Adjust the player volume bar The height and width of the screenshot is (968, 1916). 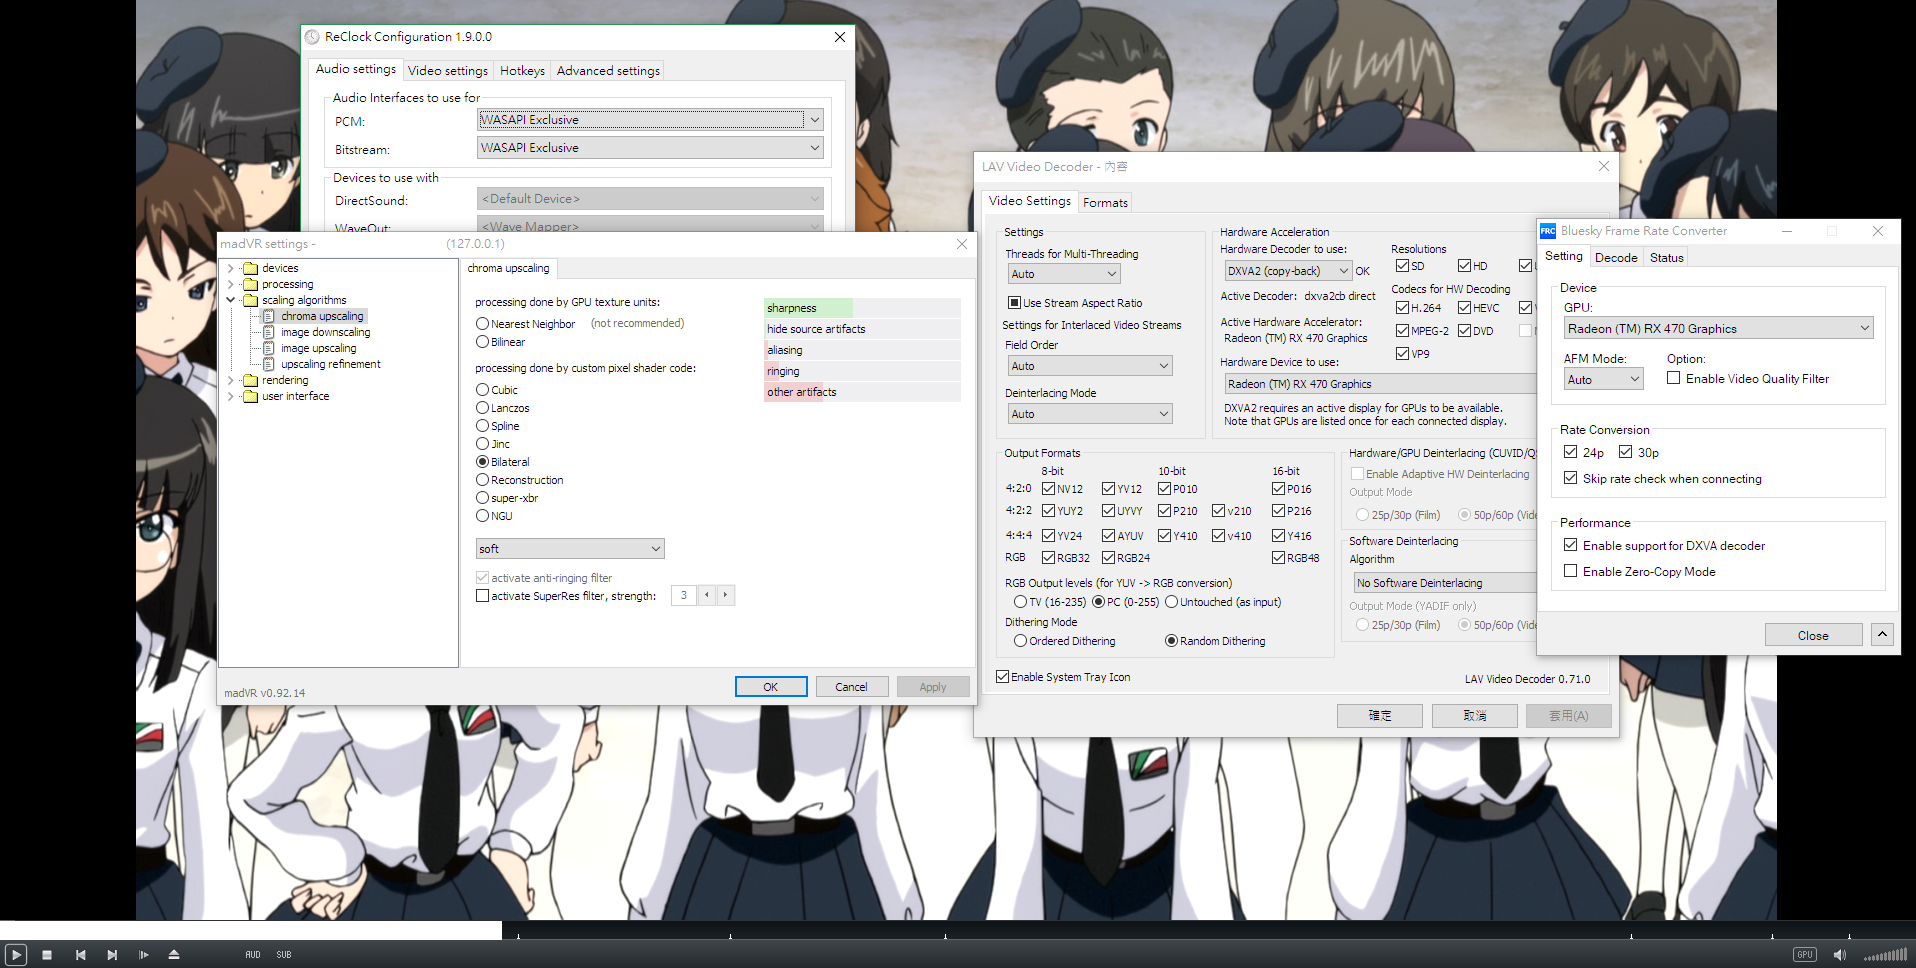coord(1885,955)
